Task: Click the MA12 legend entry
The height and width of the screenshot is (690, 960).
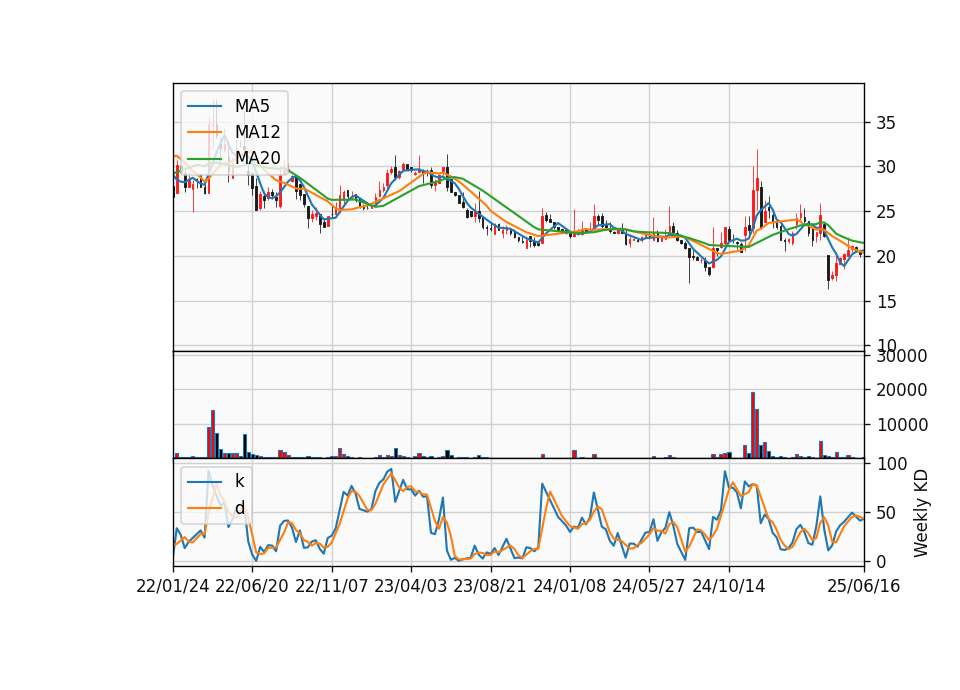Action: (x=233, y=132)
